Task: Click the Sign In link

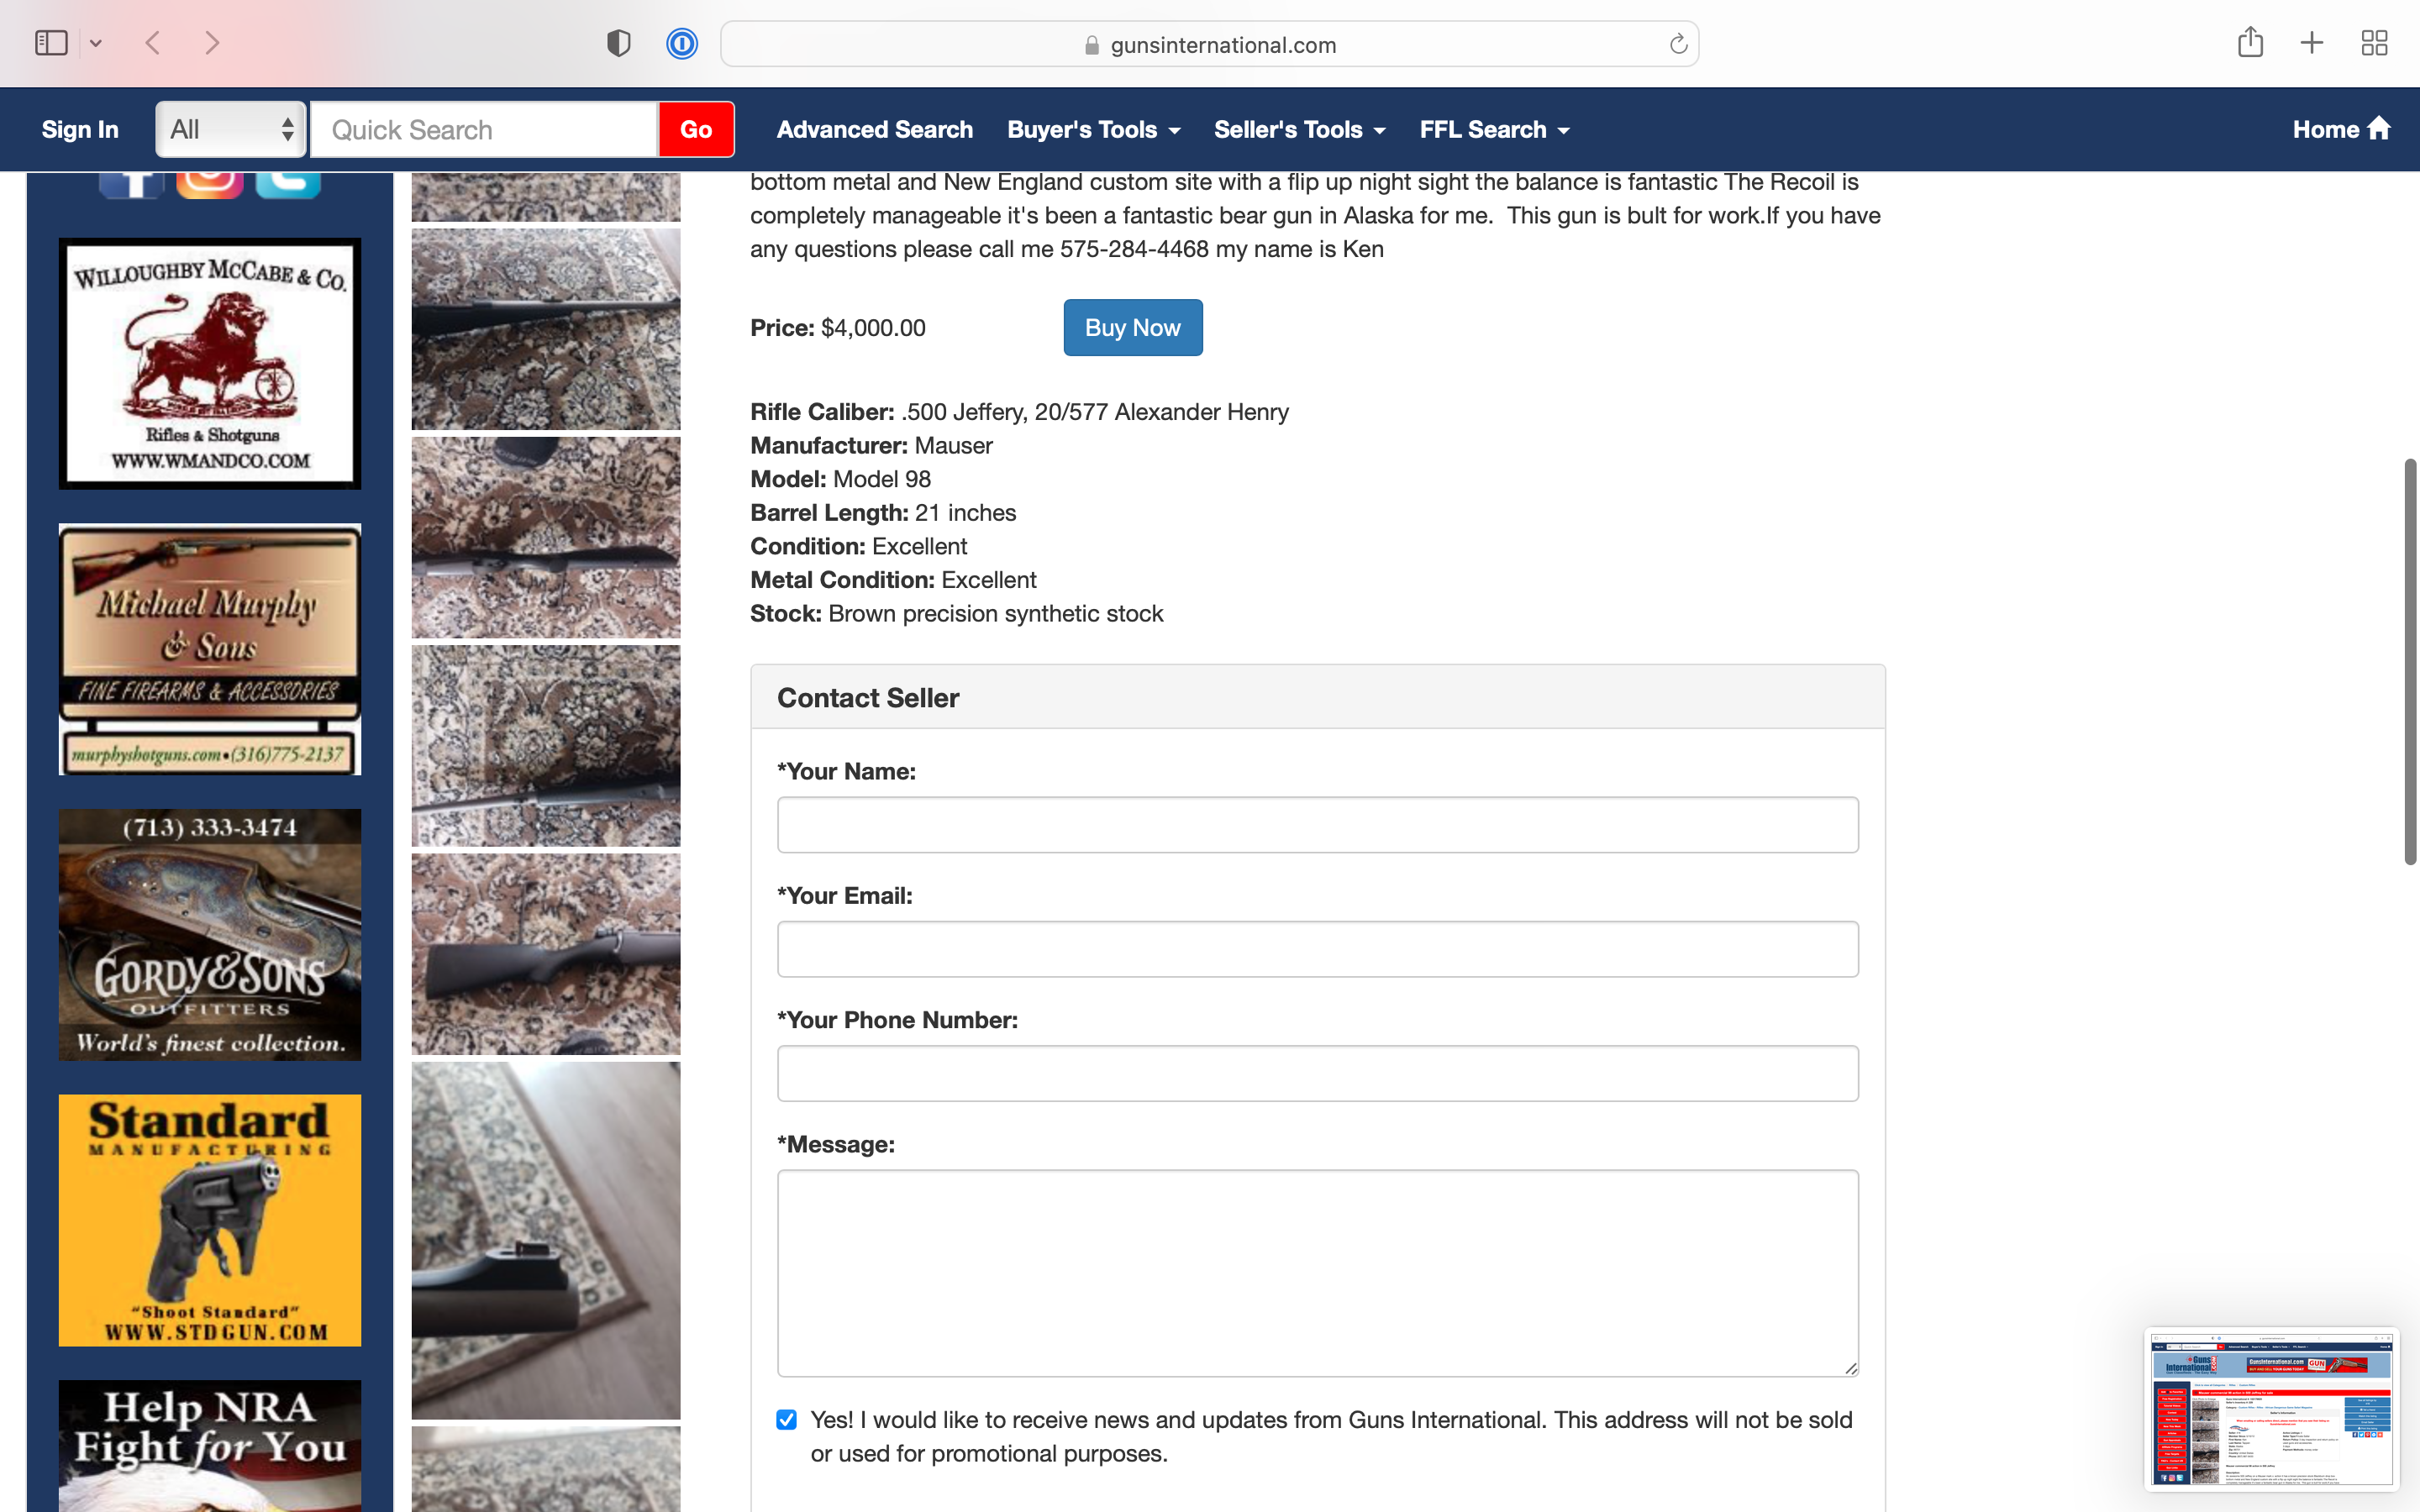Action: pos(80,129)
